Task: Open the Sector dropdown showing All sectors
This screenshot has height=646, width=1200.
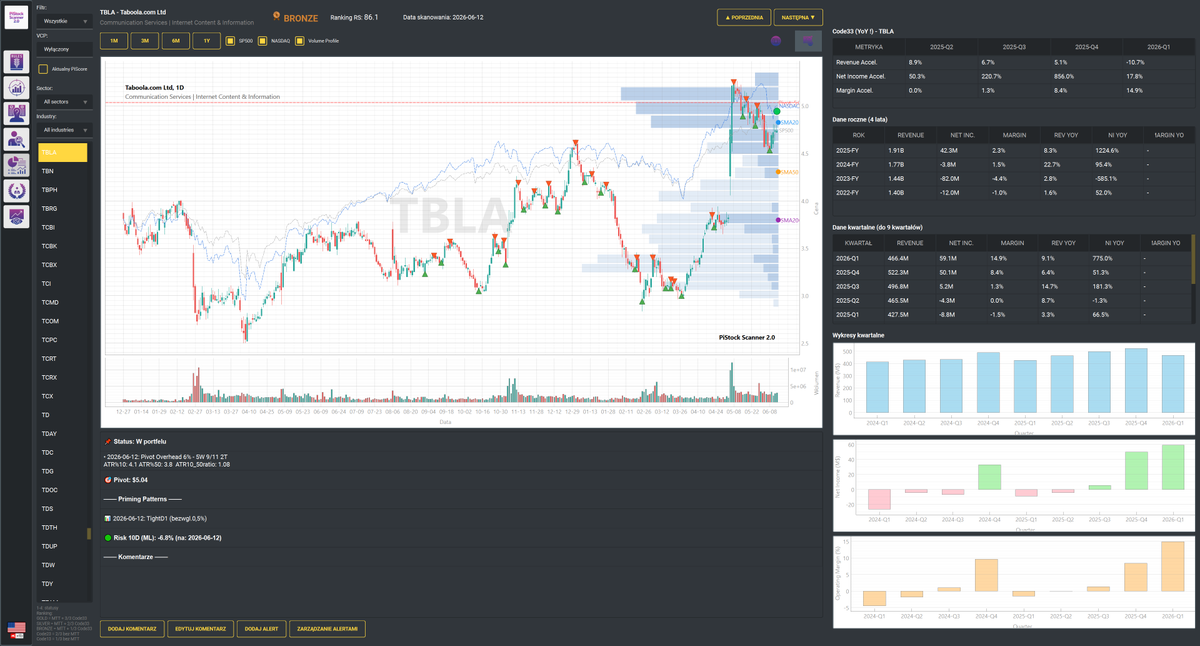Action: [64, 102]
